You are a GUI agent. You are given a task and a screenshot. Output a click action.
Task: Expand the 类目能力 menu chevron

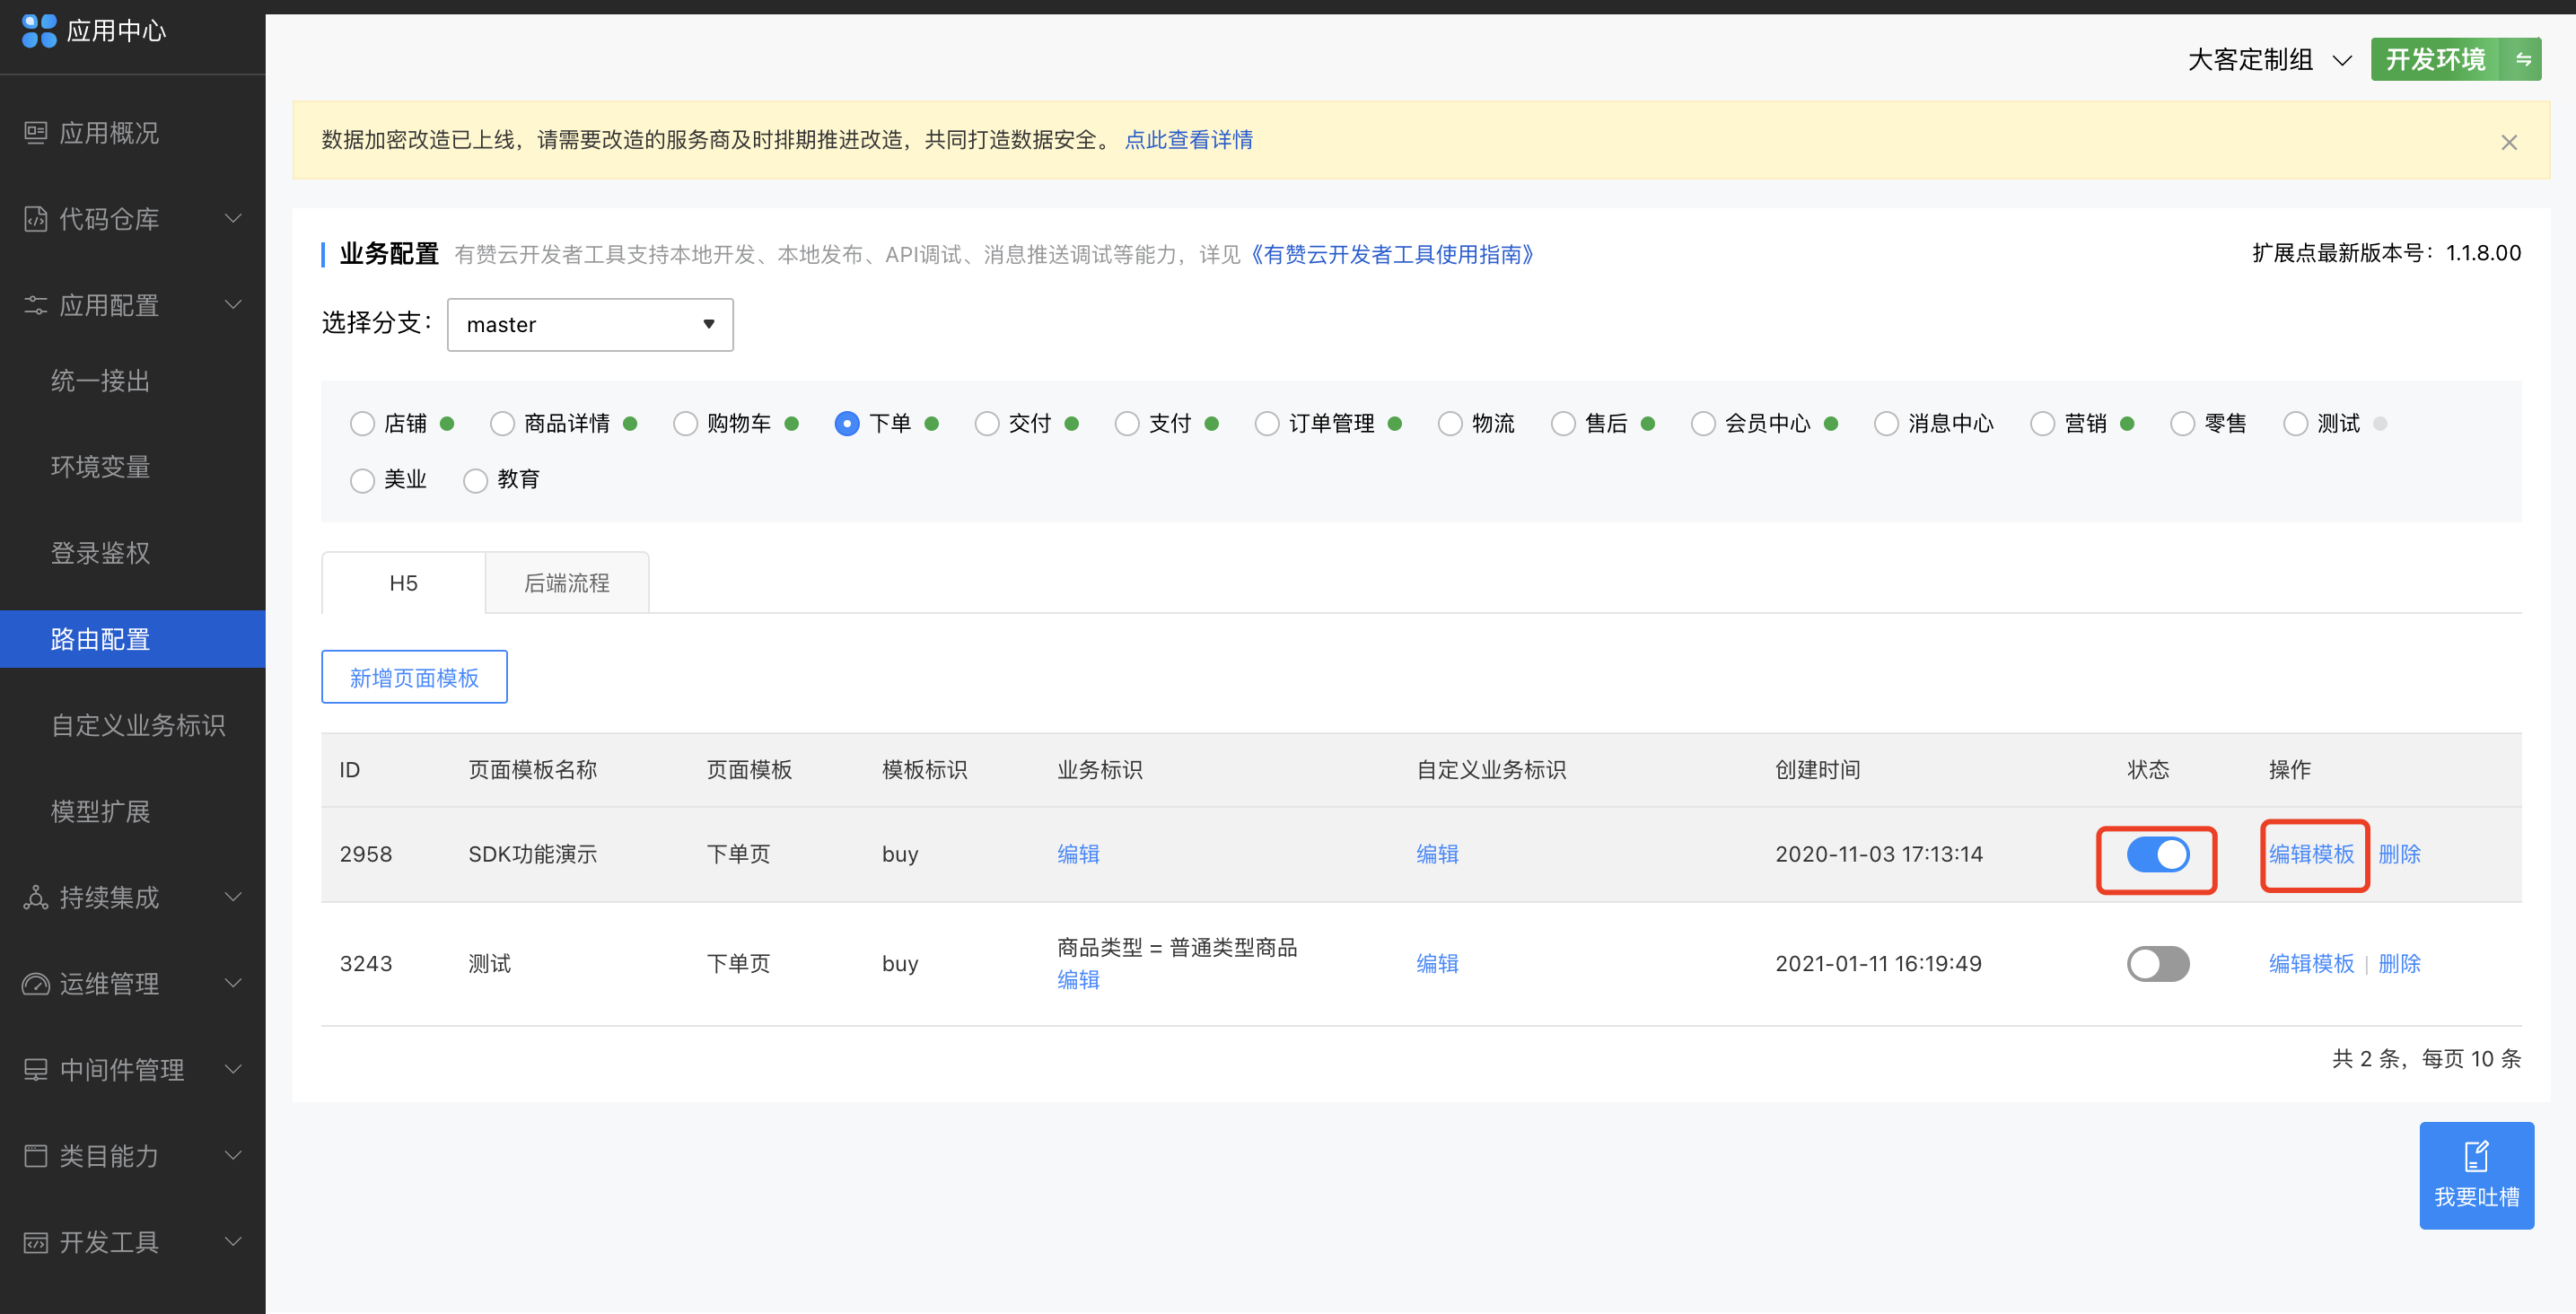[233, 1156]
